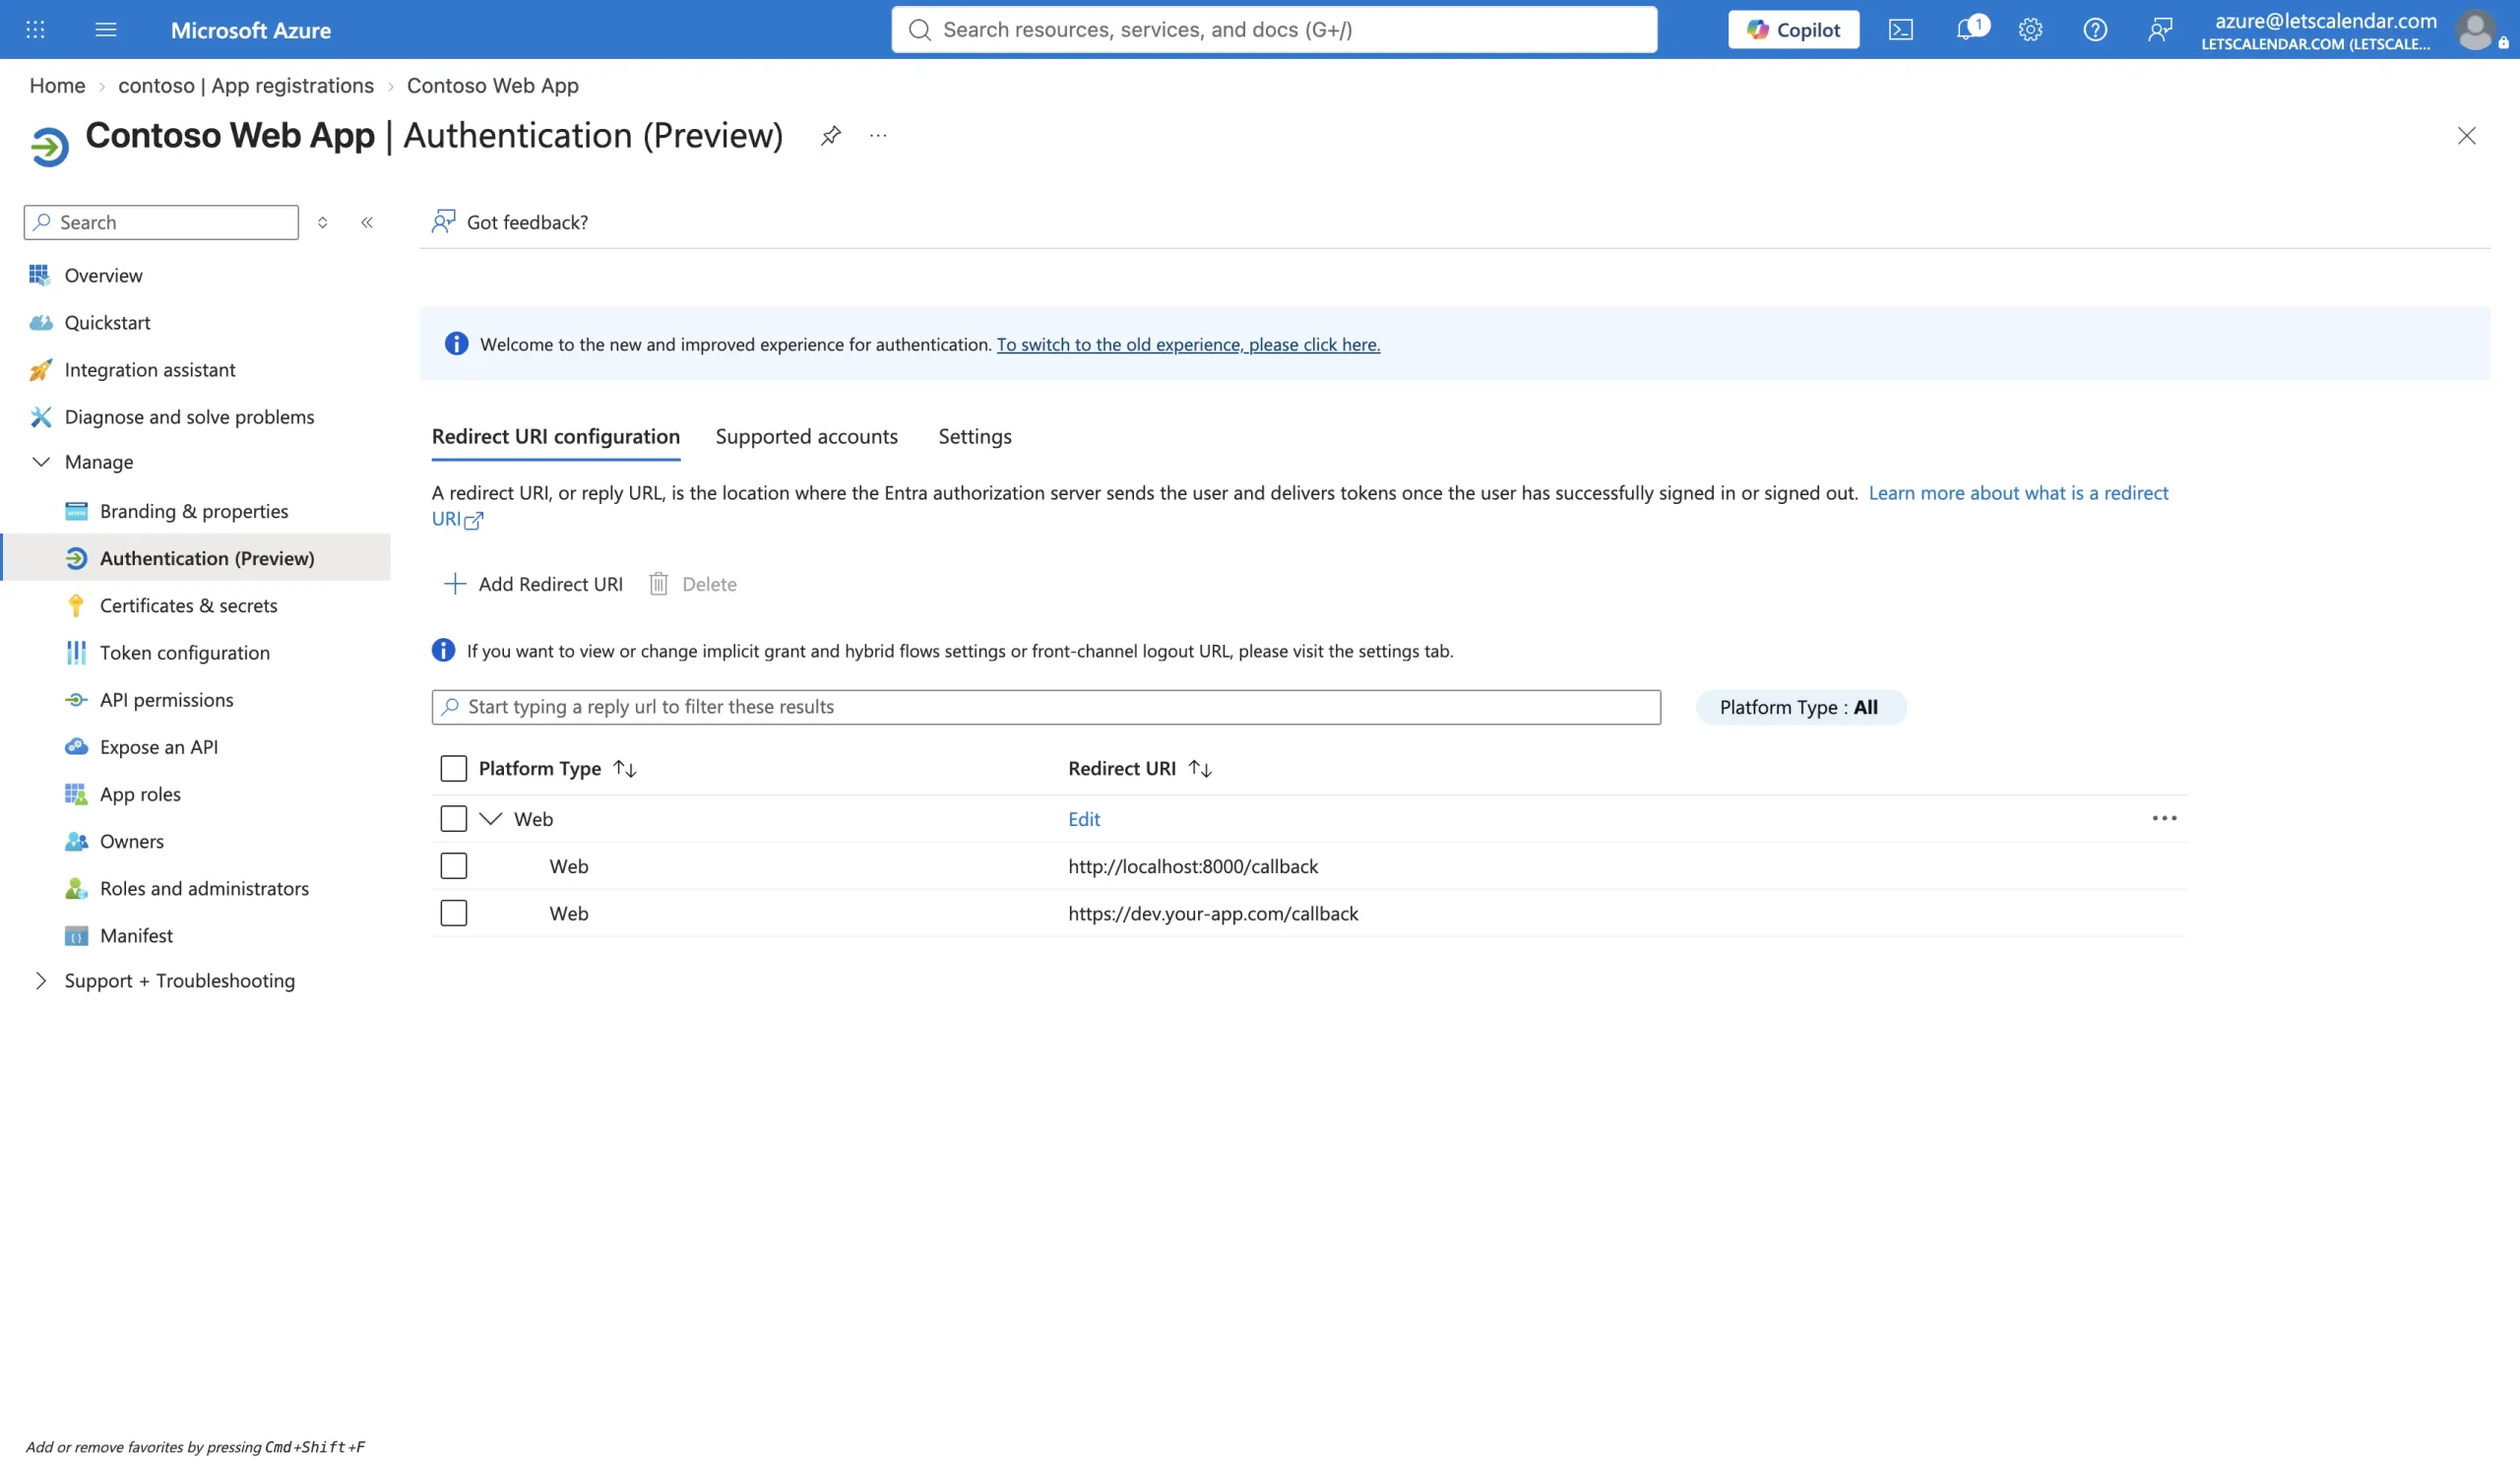The image size is (2520, 1459).
Task: Open Certificates & secrets in sidebar
Action: point(188,605)
